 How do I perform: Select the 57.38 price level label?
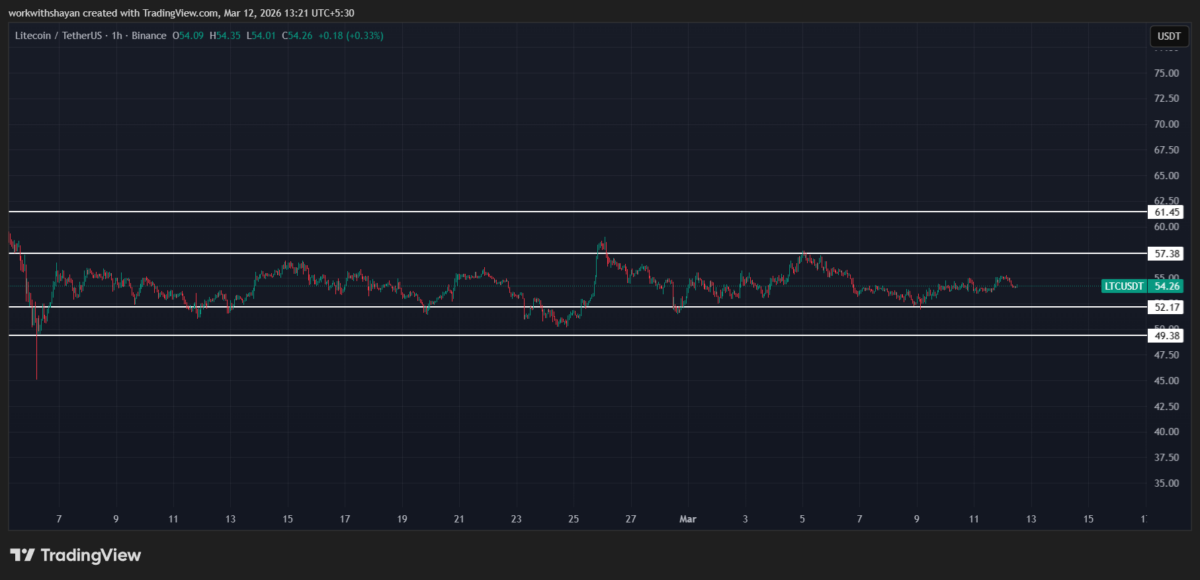tap(1168, 254)
